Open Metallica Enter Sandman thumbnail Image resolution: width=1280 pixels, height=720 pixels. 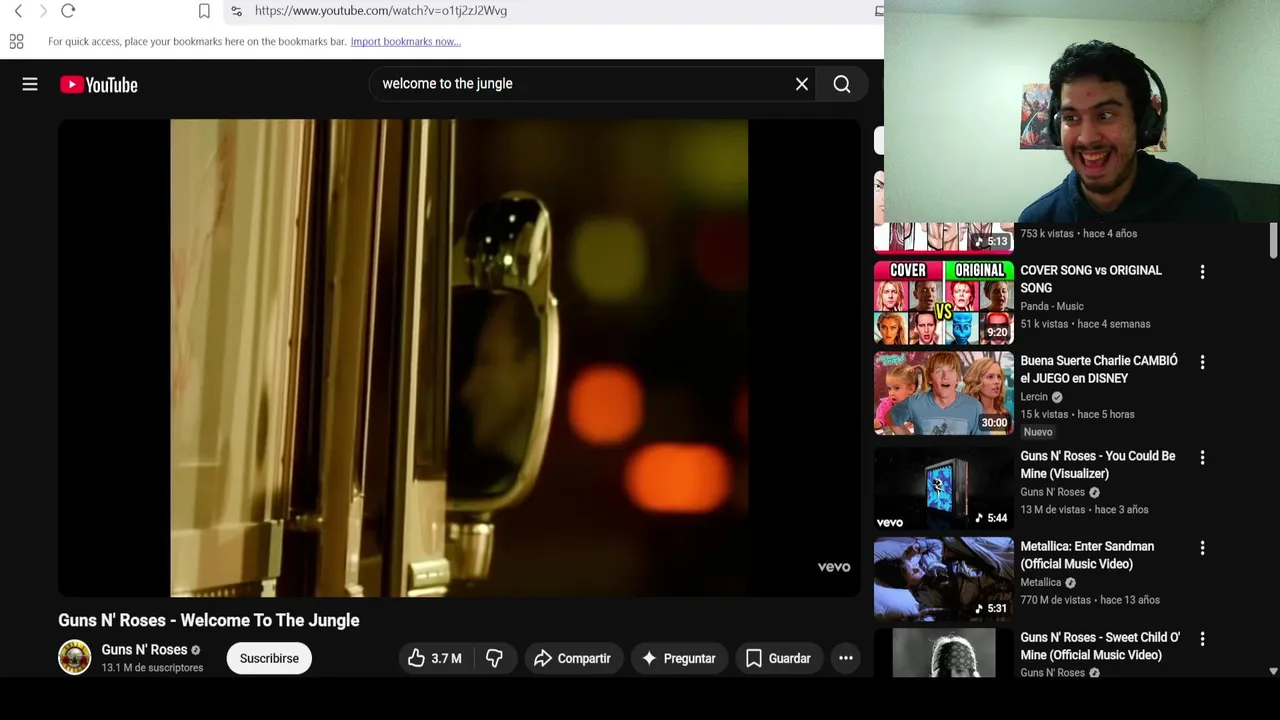(x=944, y=579)
